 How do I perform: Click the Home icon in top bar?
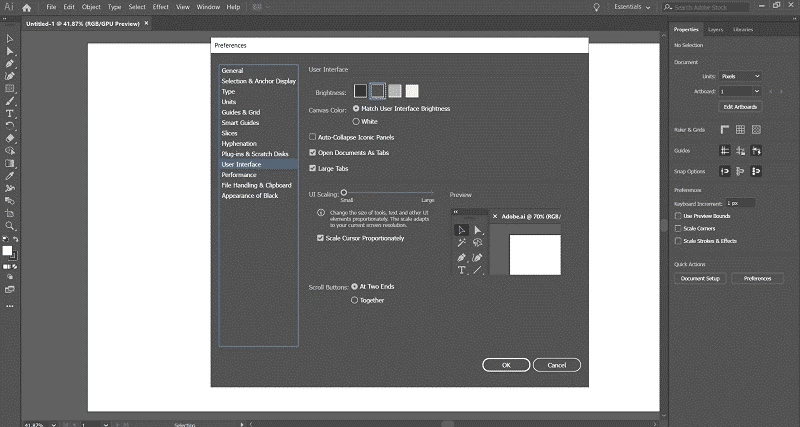click(28, 8)
